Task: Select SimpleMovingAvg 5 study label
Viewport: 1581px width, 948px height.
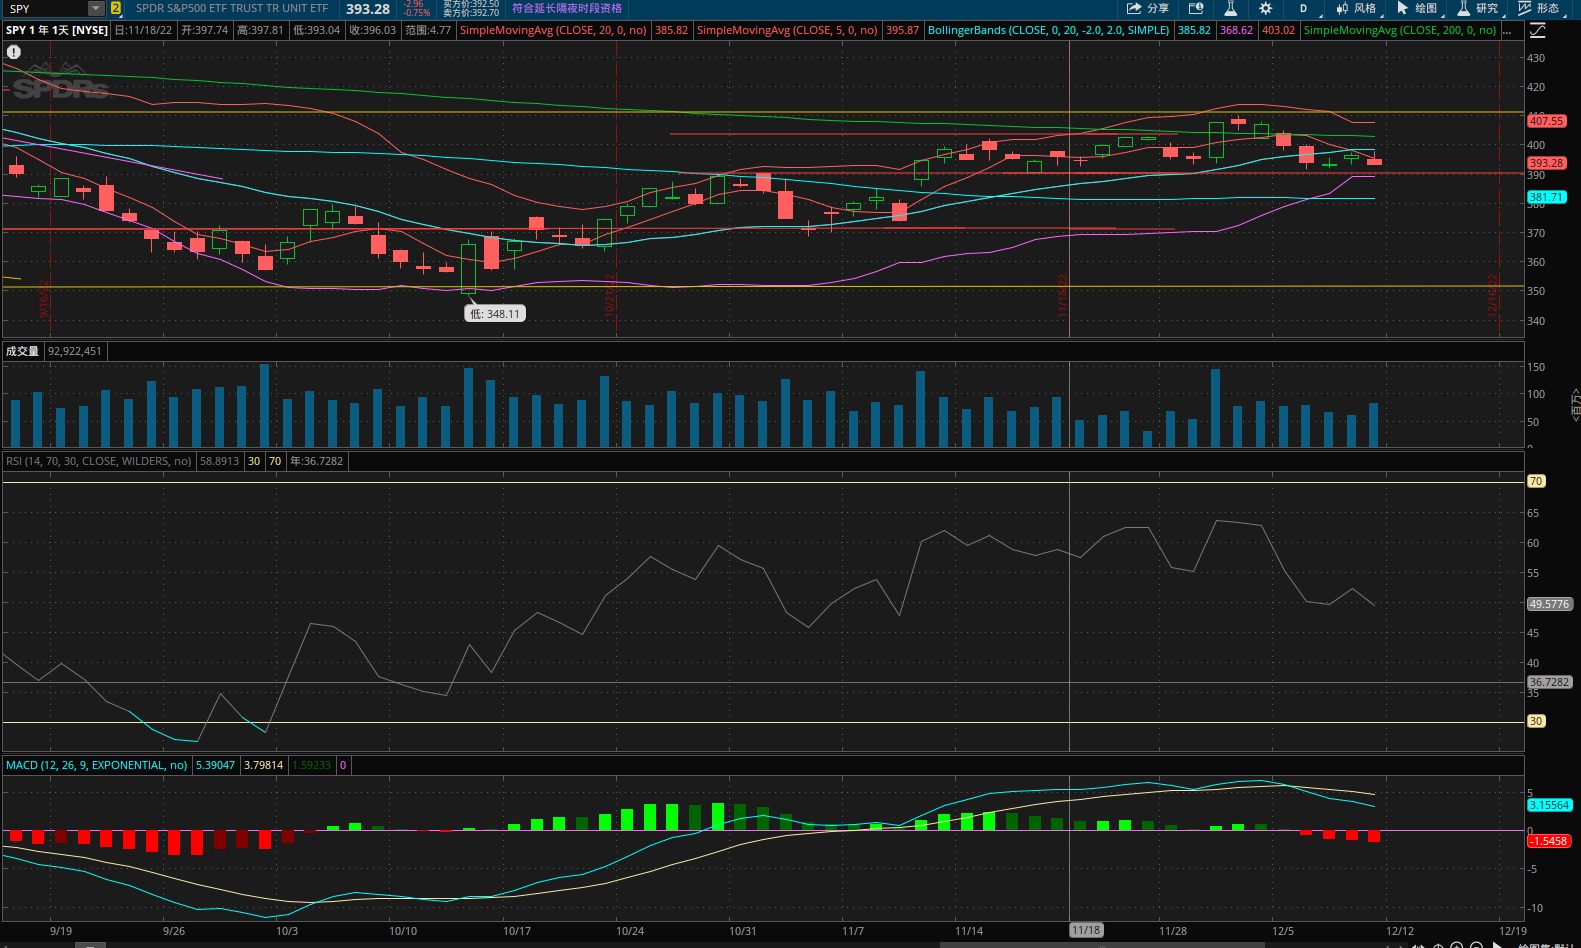Action: point(787,30)
